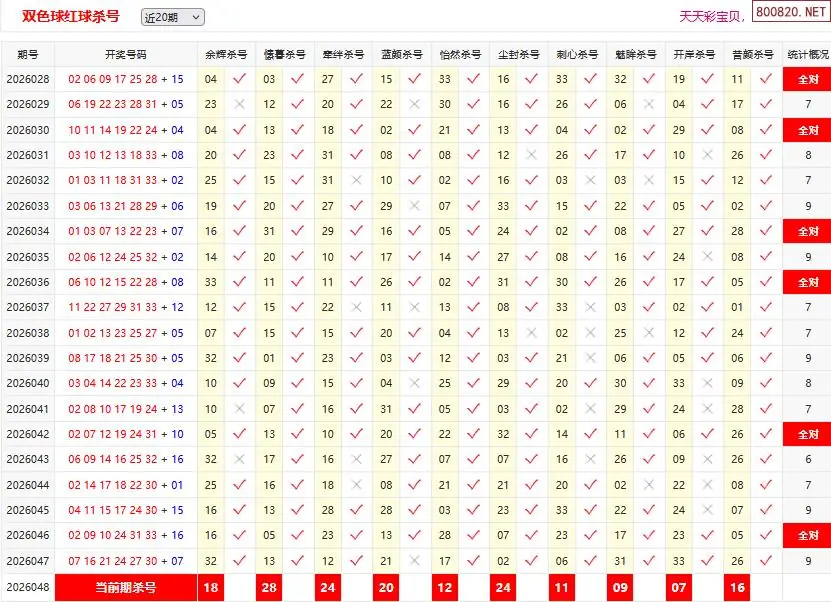Click the check mark under 余辉杀号 for 2026028
831x602 pixels.
coord(239,79)
